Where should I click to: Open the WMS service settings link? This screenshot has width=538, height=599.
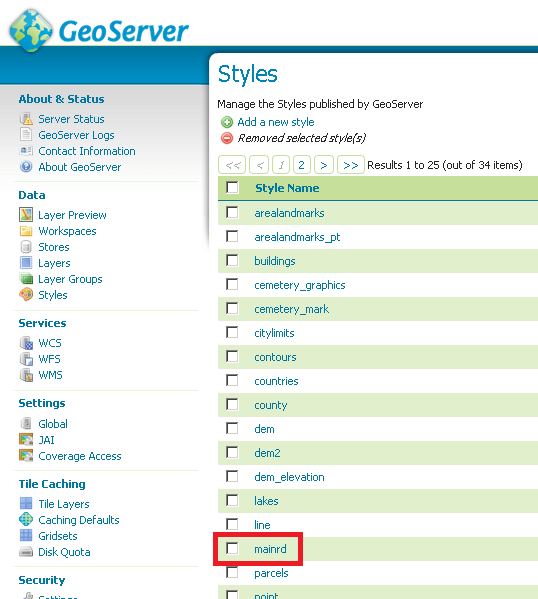click(50, 375)
